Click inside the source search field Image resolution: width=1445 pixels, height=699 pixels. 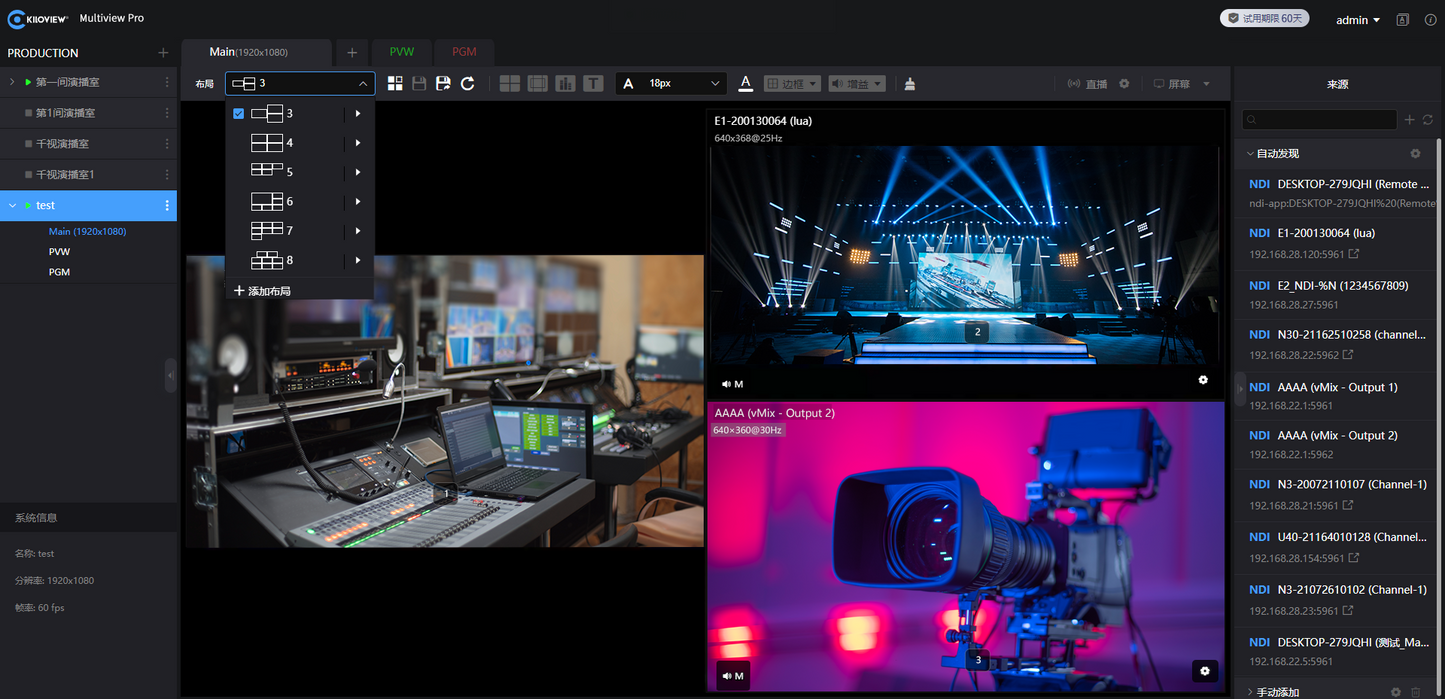[x=1318, y=119]
